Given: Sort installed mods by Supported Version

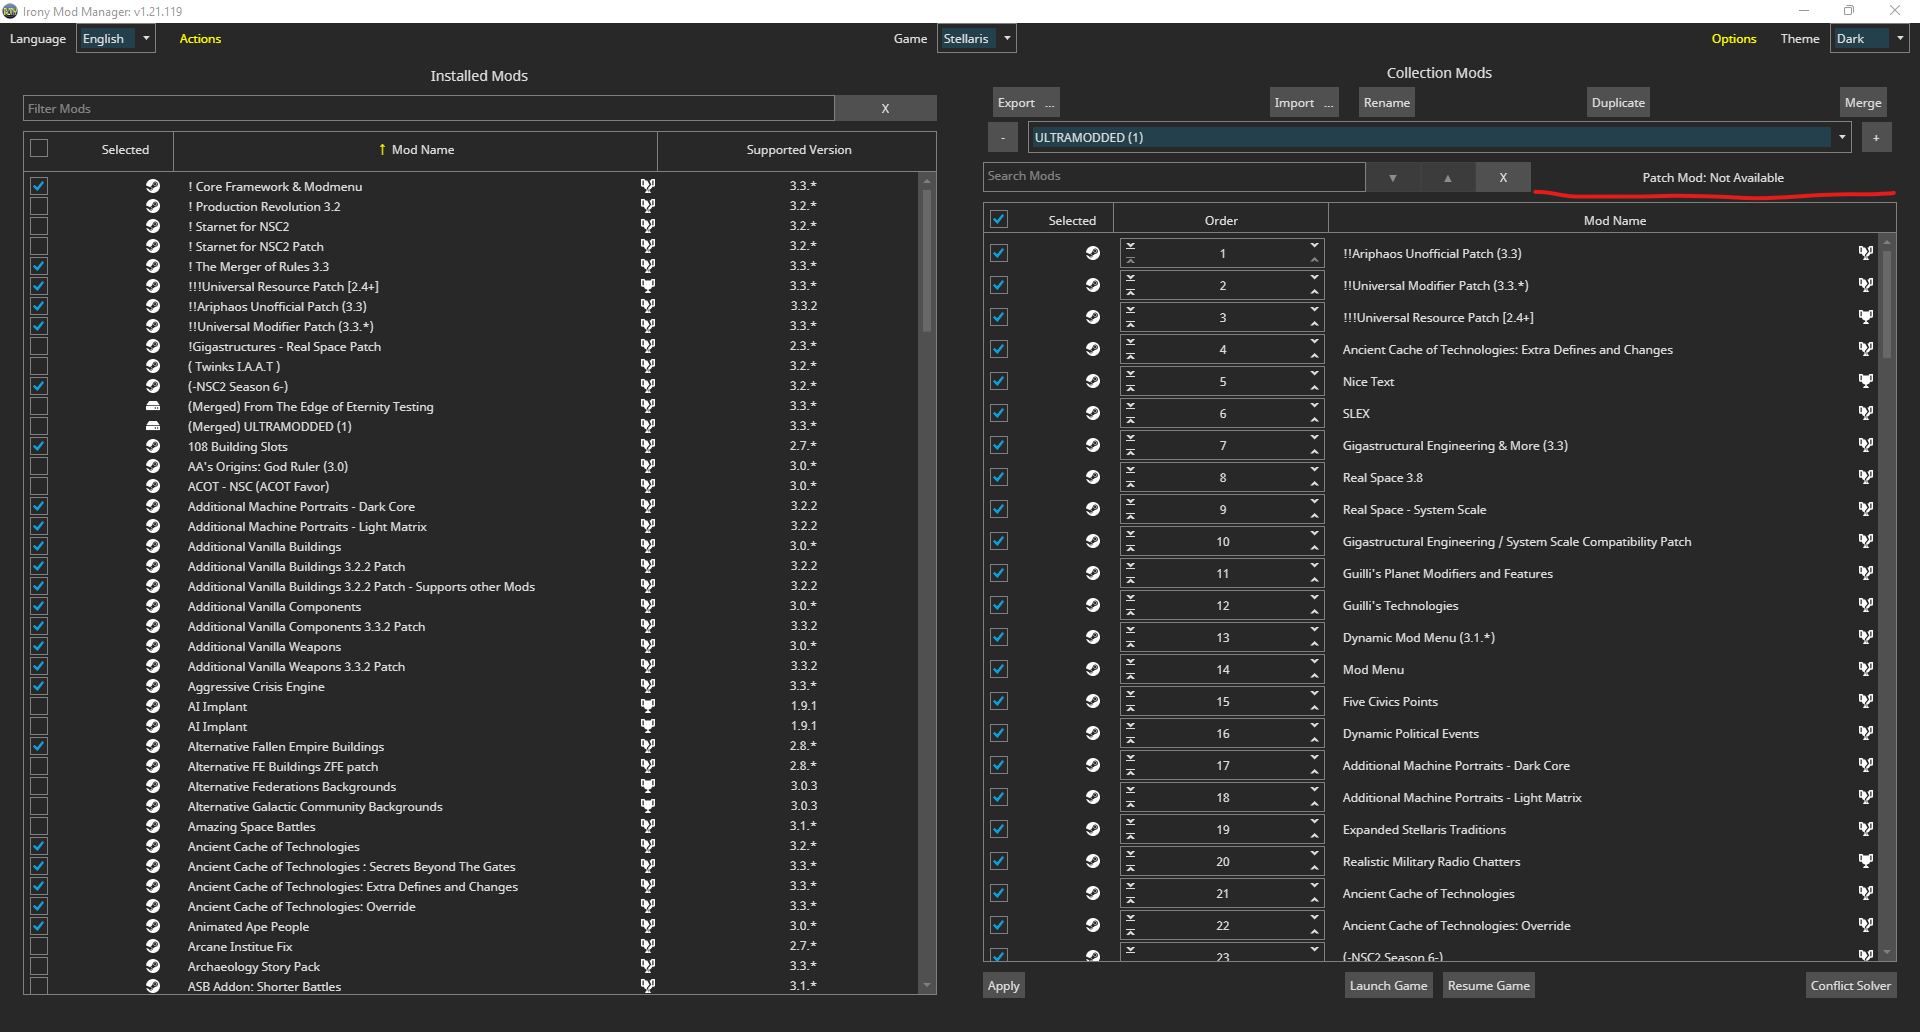Looking at the screenshot, I should (798, 150).
